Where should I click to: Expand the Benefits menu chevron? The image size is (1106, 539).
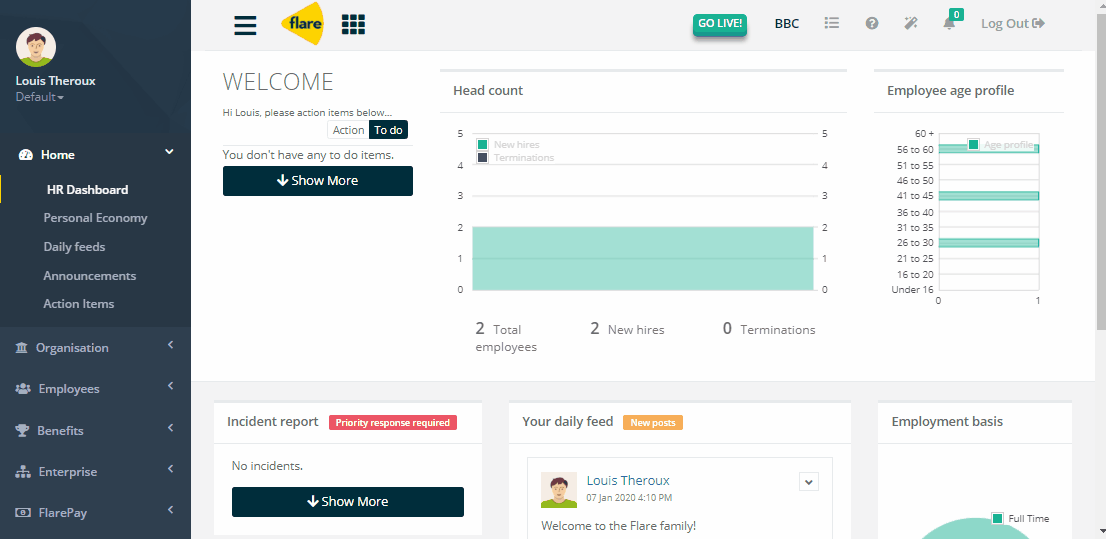170,428
